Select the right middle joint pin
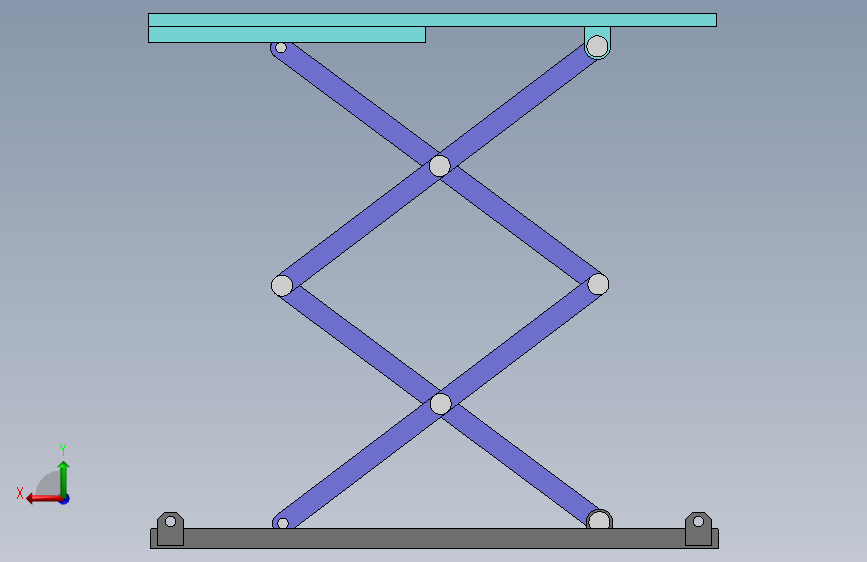Viewport: 867px width, 562px height. [598, 284]
